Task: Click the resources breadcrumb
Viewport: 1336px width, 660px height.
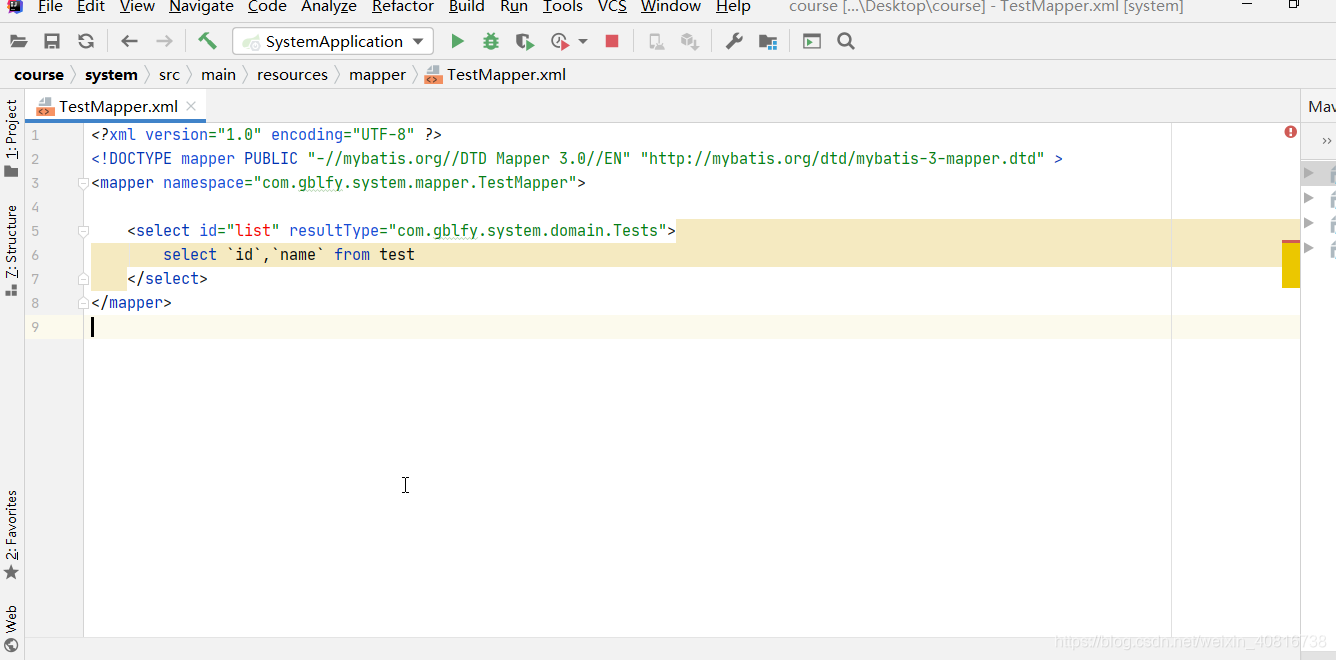Action: point(292,75)
